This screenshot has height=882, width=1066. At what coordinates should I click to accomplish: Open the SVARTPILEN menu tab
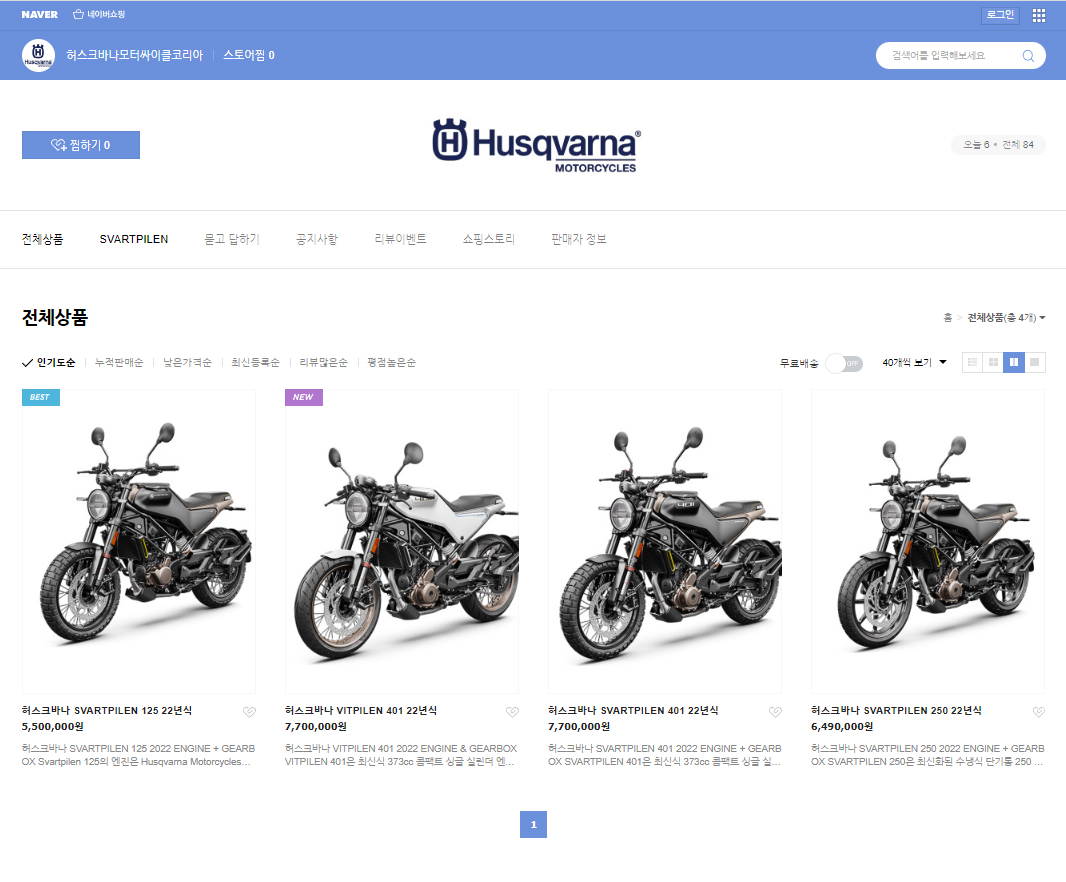coord(134,239)
